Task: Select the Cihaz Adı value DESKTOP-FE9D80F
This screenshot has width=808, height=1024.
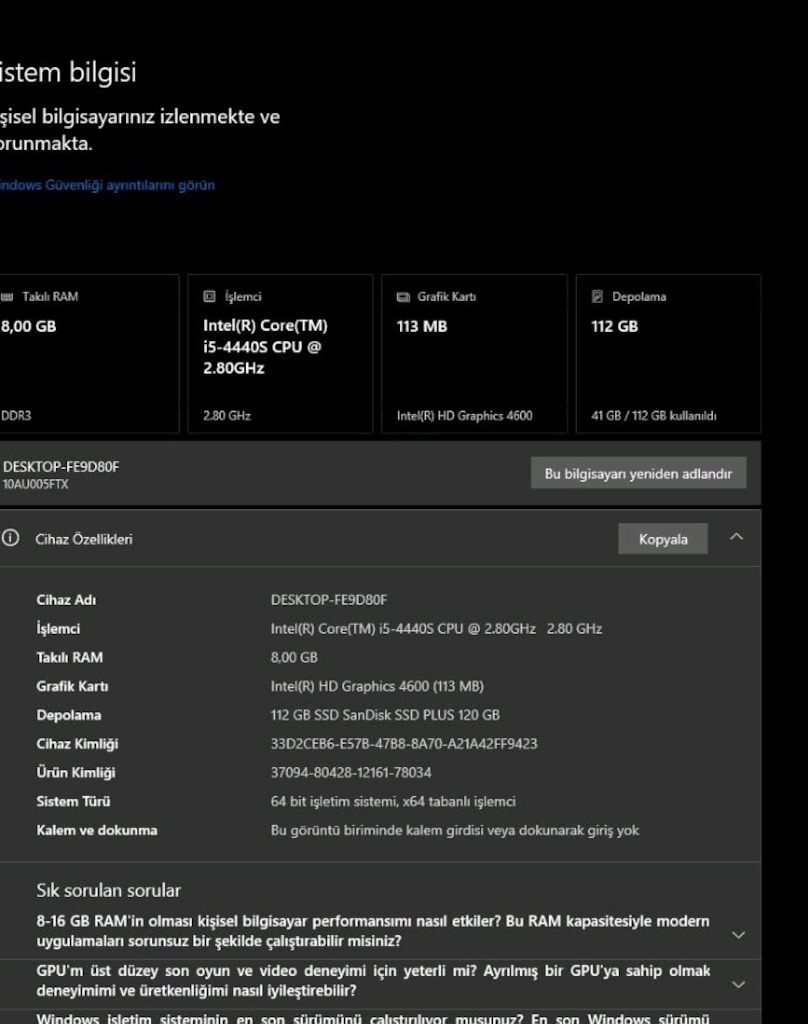Action: click(x=329, y=600)
